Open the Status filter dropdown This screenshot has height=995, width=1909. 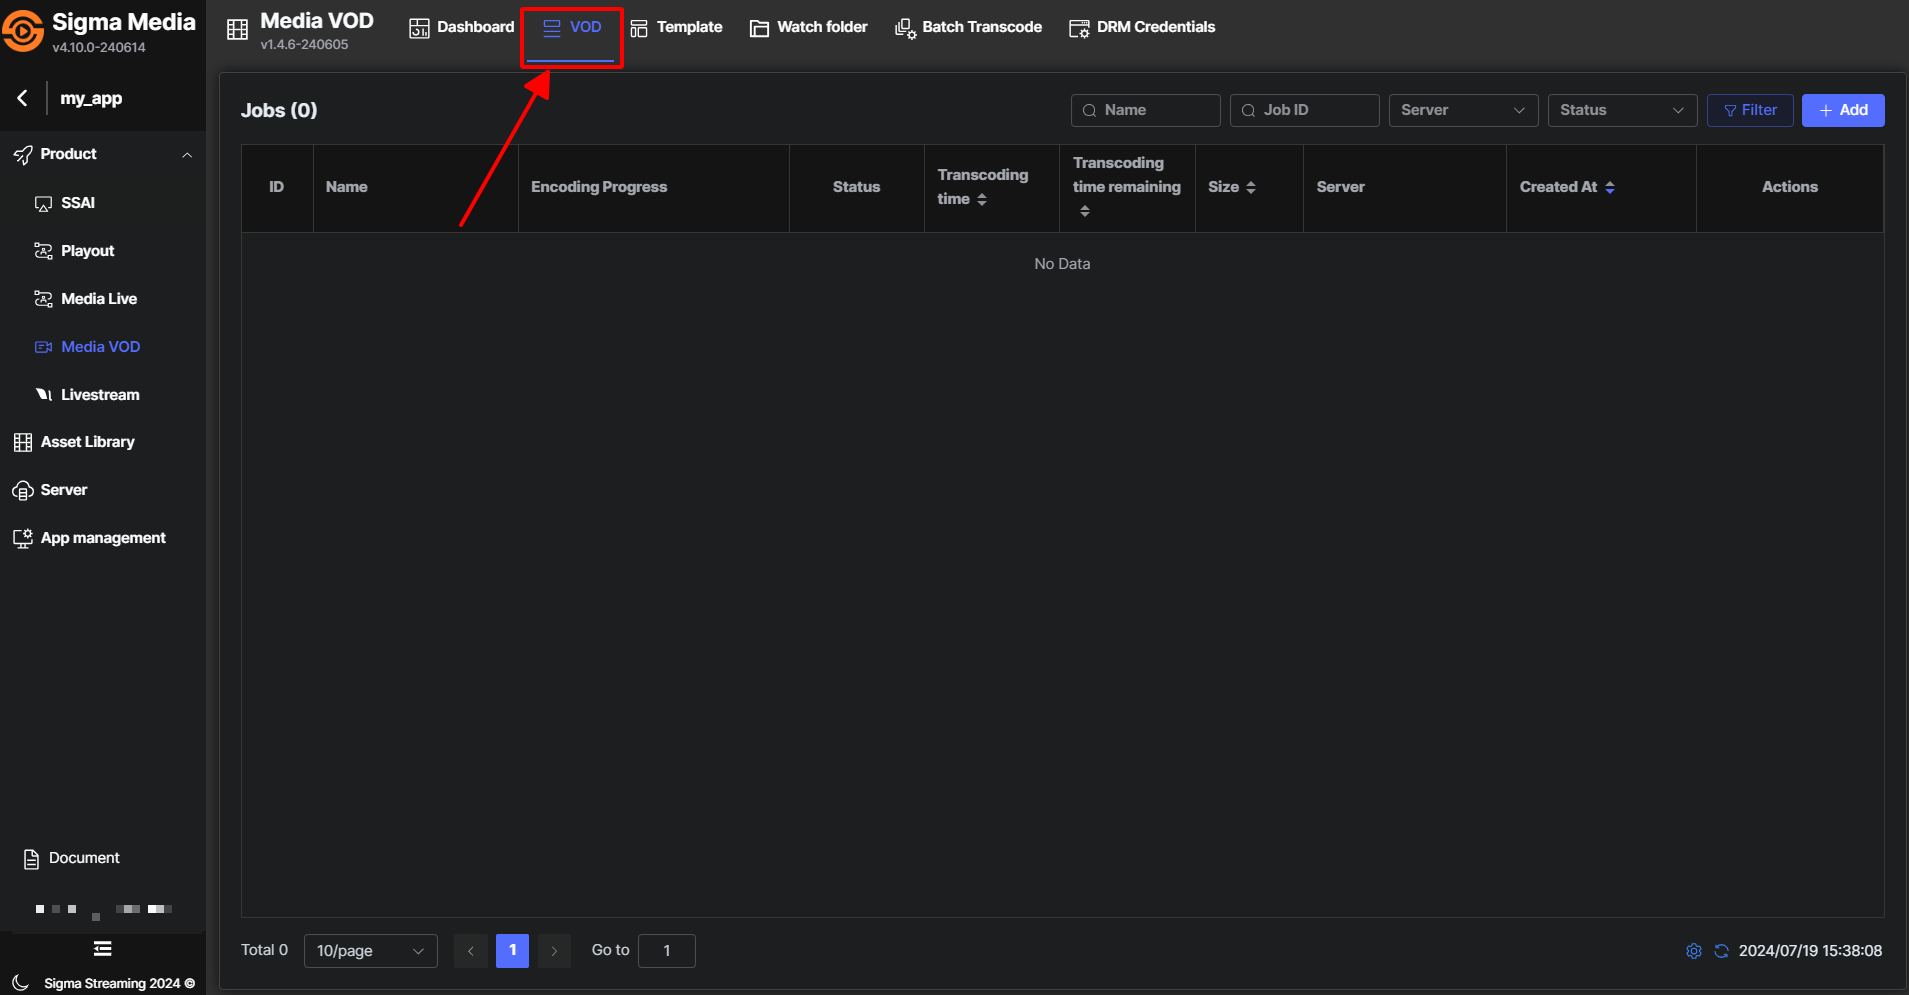click(1621, 110)
